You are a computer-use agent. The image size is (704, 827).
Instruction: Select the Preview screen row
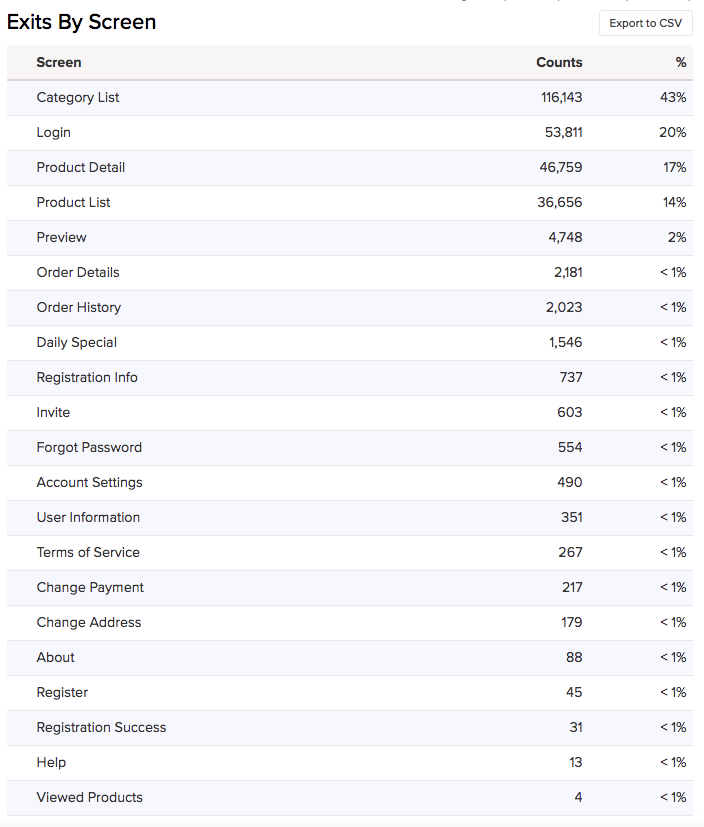[62, 237]
